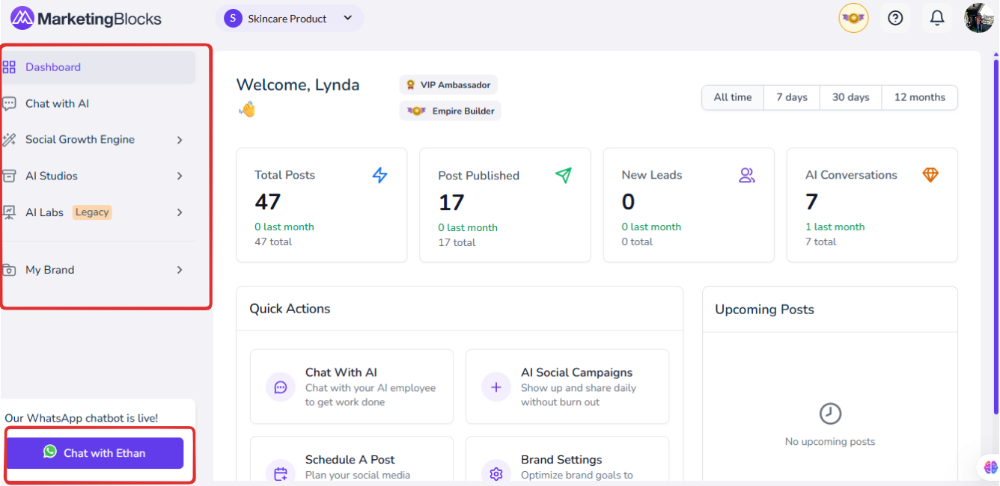Image resolution: width=1000 pixels, height=486 pixels.
Task: Open the Skincare Product brand dropdown
Action: click(289, 18)
